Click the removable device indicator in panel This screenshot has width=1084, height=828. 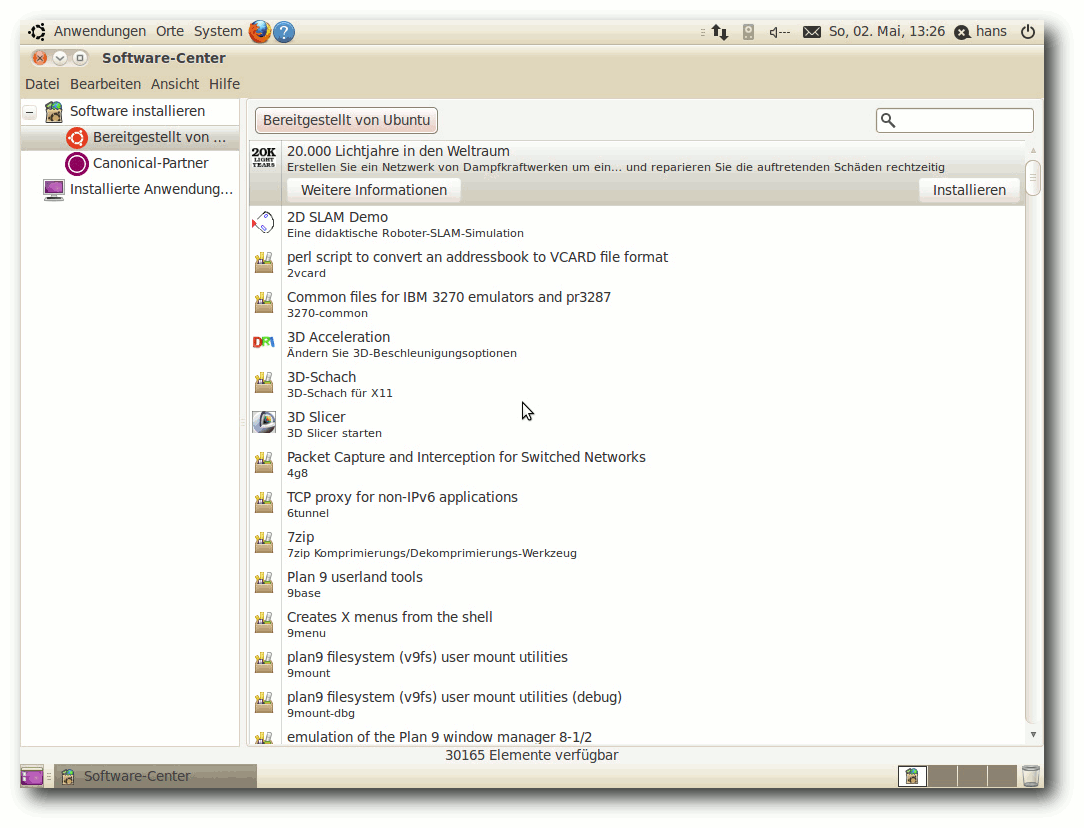(748, 32)
